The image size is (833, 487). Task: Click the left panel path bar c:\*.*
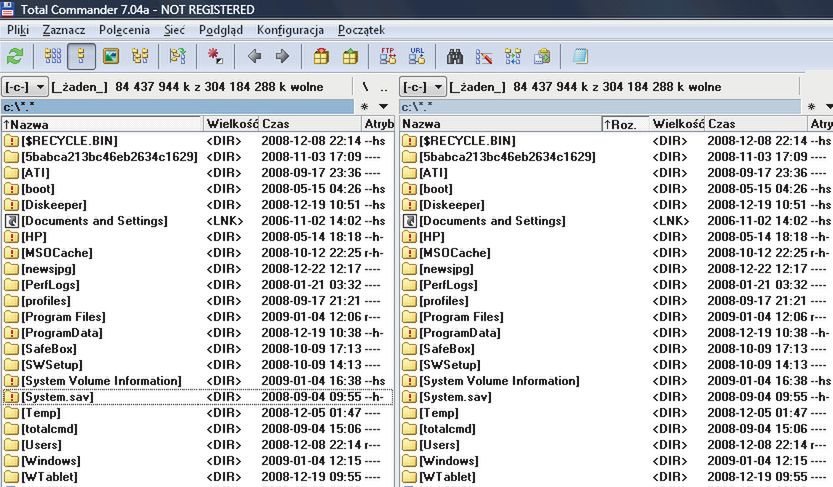click(177, 107)
